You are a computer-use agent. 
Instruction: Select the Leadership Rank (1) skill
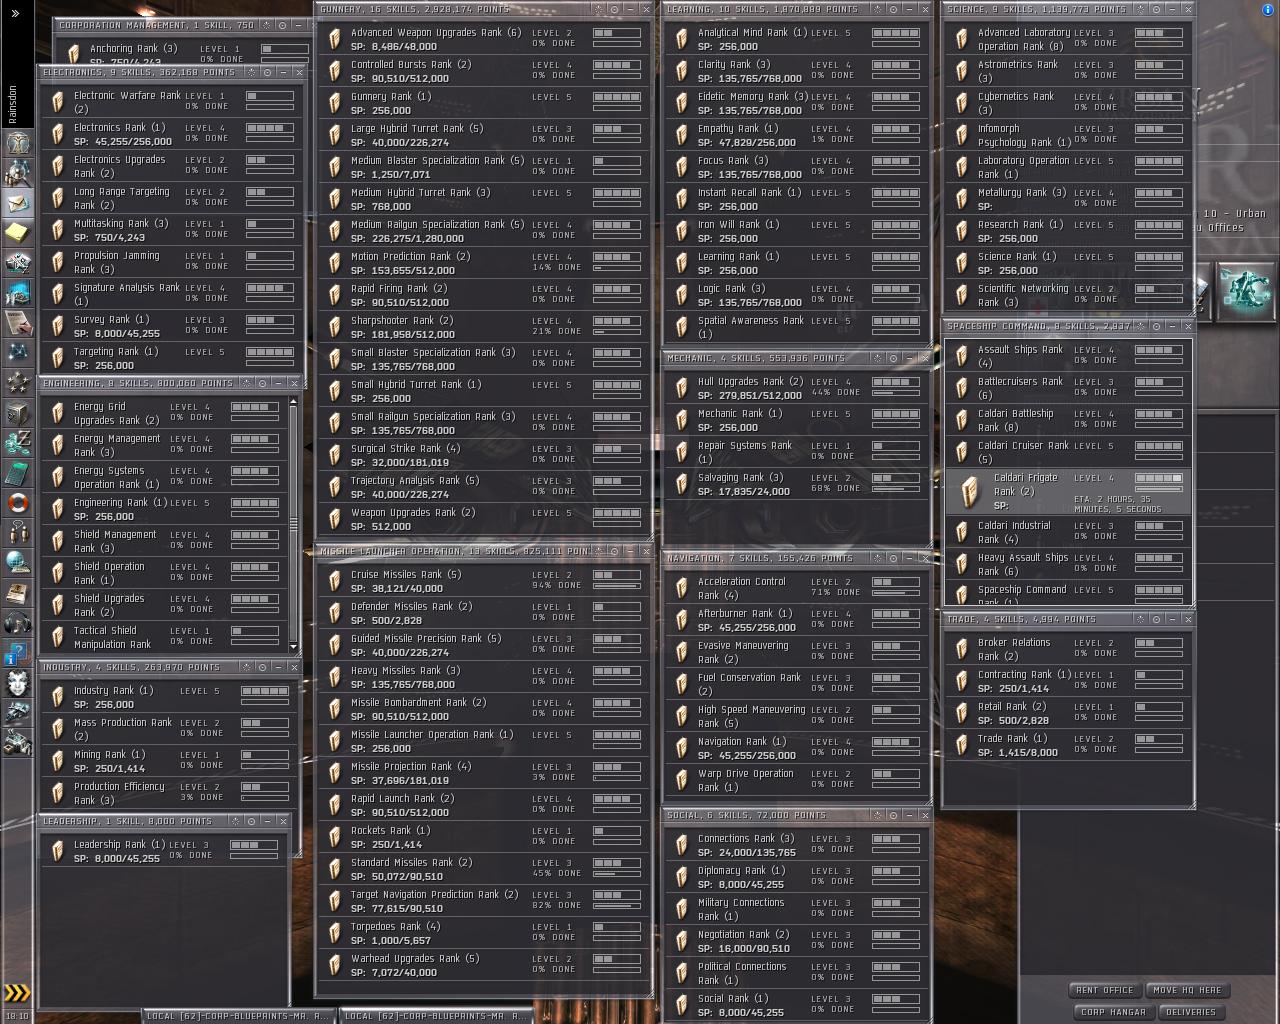pyautogui.click(x=164, y=851)
